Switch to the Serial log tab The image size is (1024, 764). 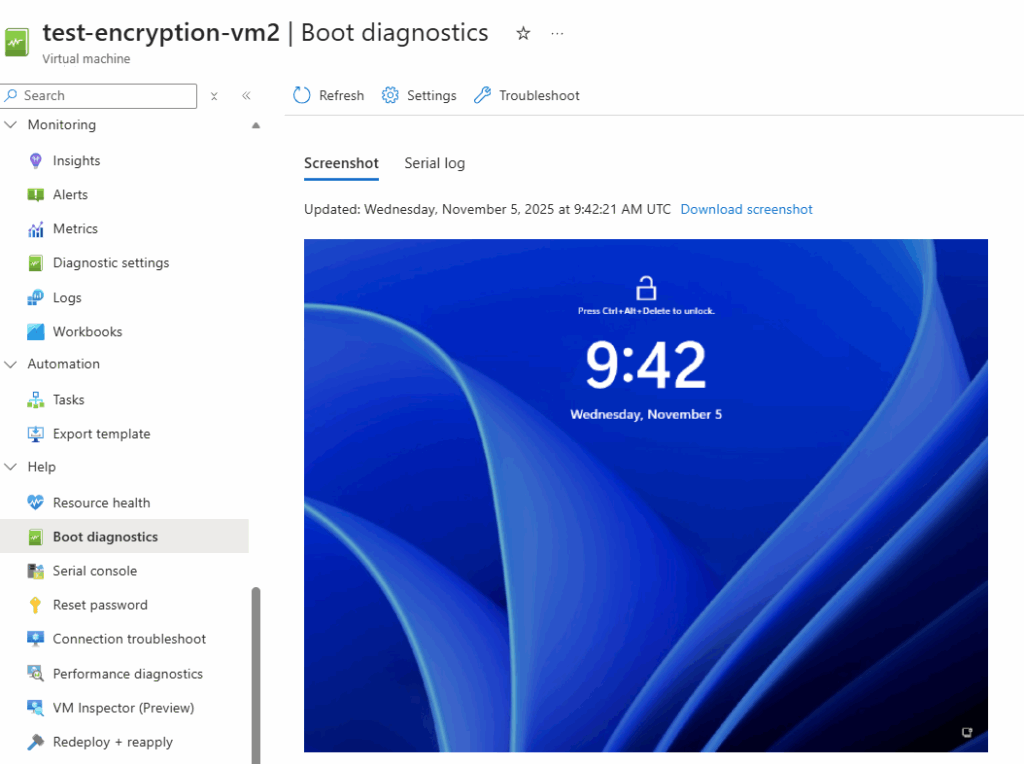click(434, 163)
